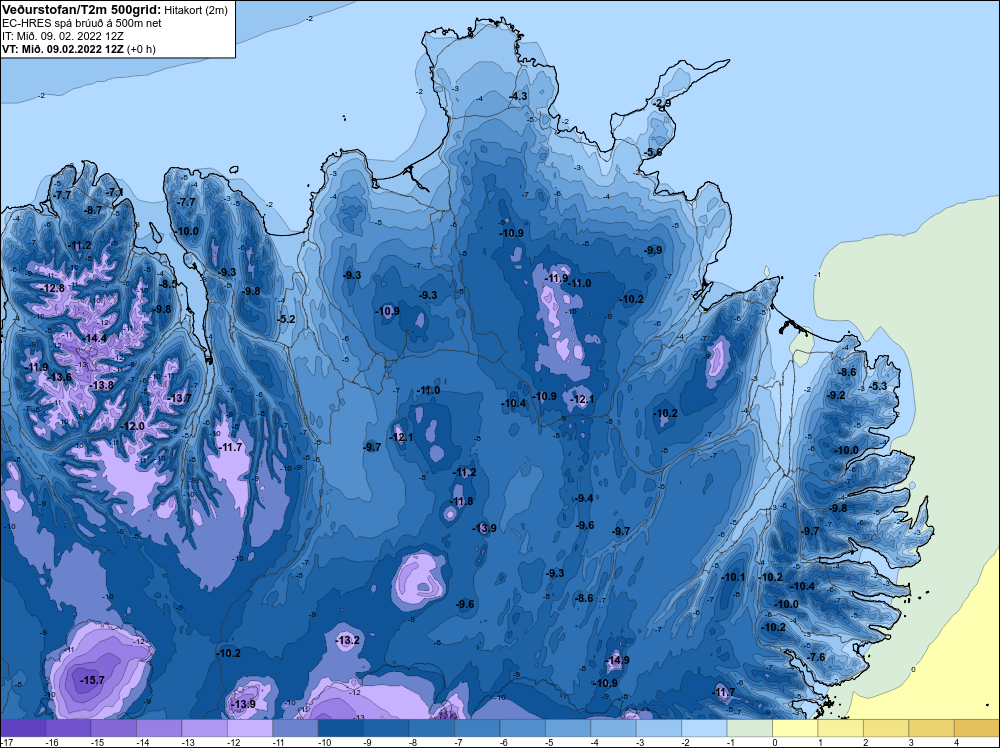This screenshot has height=748, width=1000.
Task: Click the legend label '-13'
Action: point(186,742)
